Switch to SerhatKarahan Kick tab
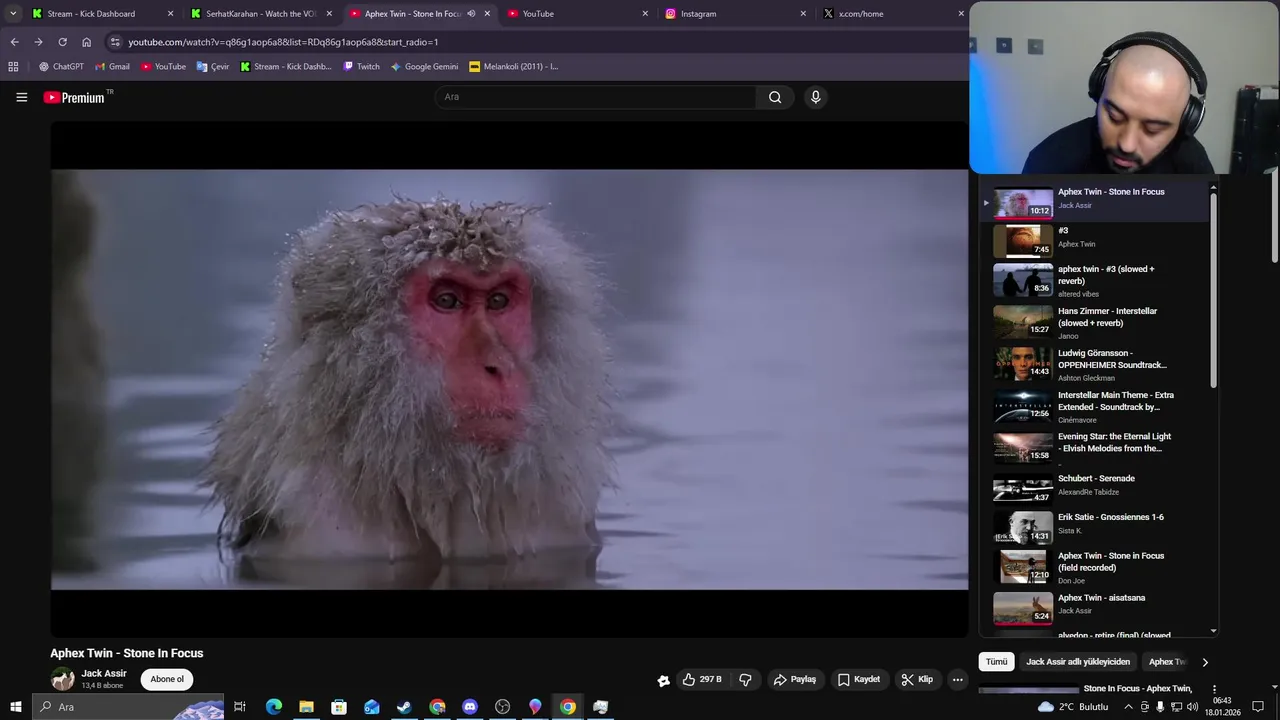This screenshot has height=720, width=1280. pyautogui.click(x=261, y=14)
